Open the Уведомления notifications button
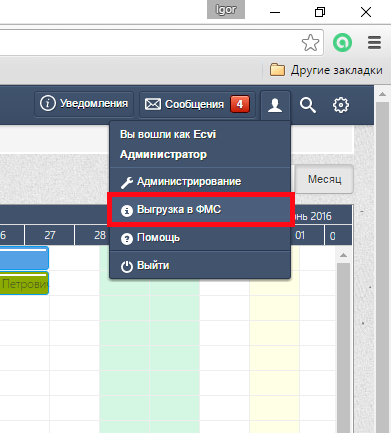This screenshot has width=391, height=433. pos(84,104)
